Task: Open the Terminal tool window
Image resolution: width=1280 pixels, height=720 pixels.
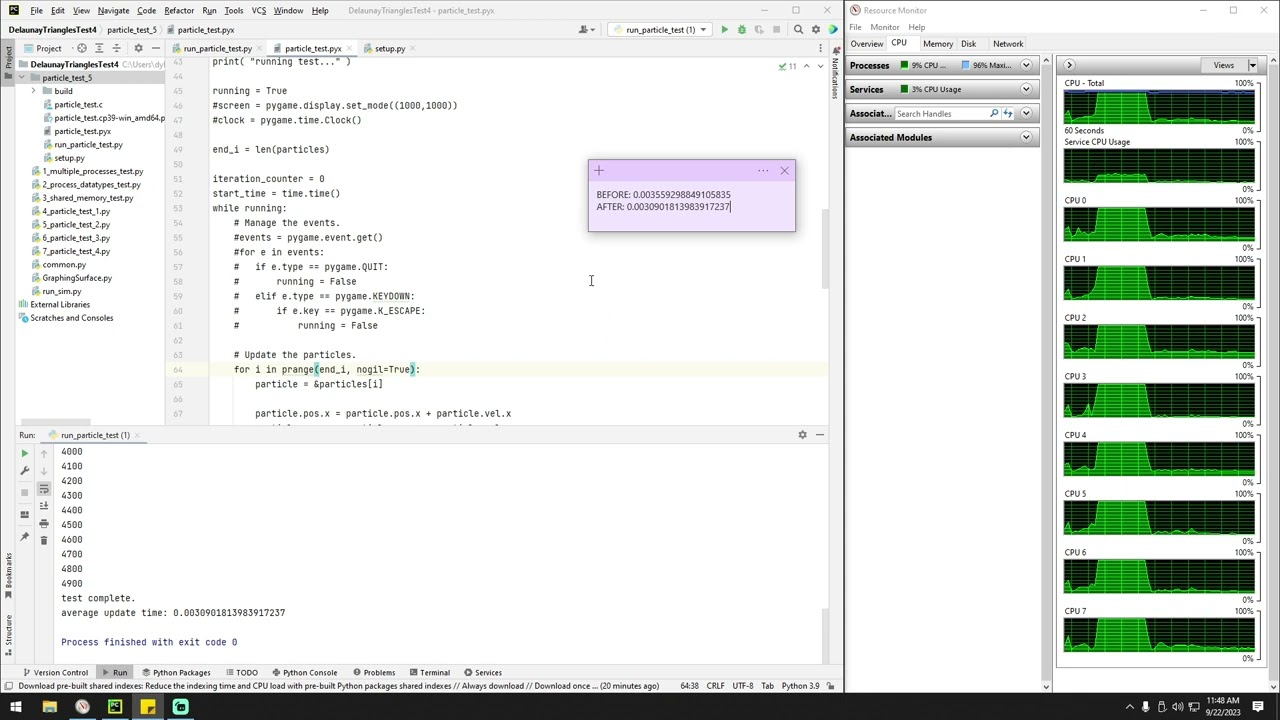Action: 429,673
